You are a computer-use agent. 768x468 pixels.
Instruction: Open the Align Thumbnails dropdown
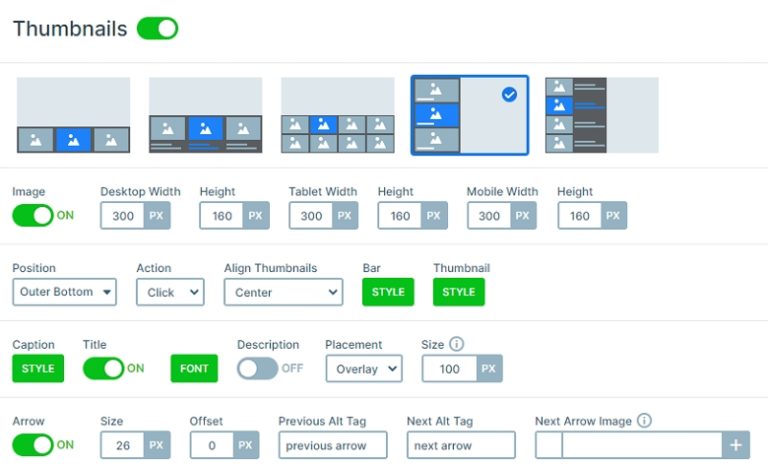coord(283,292)
